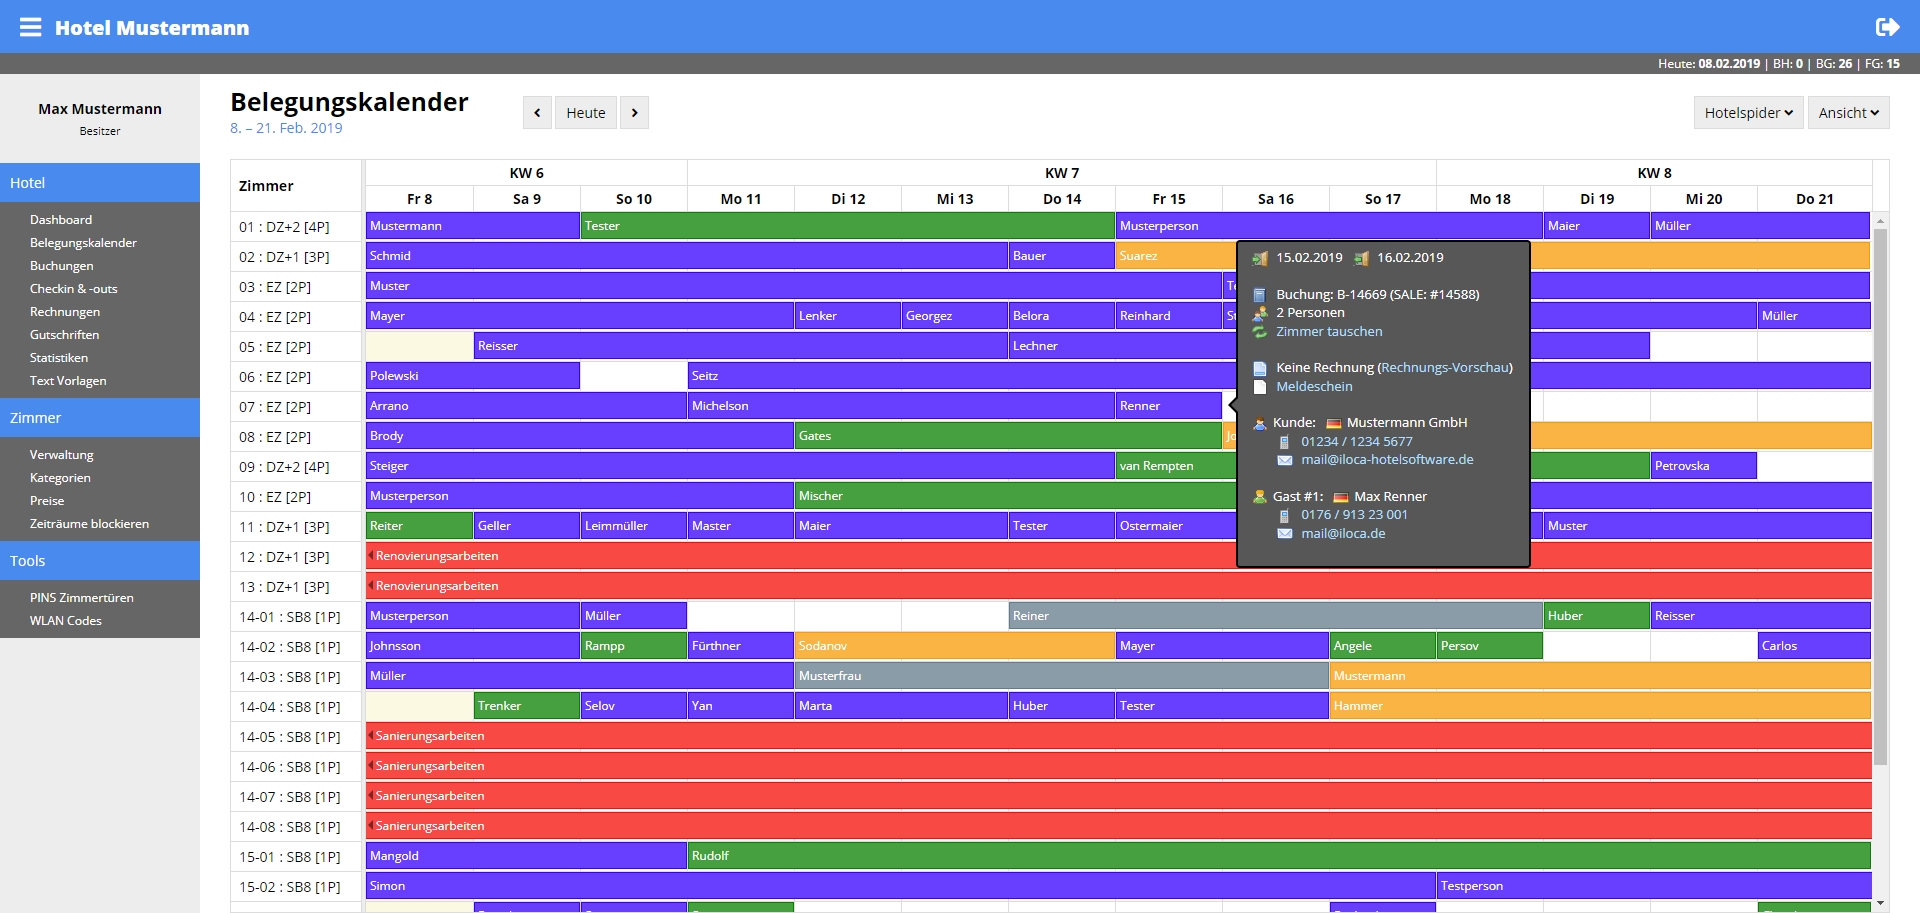Click the guest icon beside Gast #1
1920x913 pixels.
[x=1260, y=497]
